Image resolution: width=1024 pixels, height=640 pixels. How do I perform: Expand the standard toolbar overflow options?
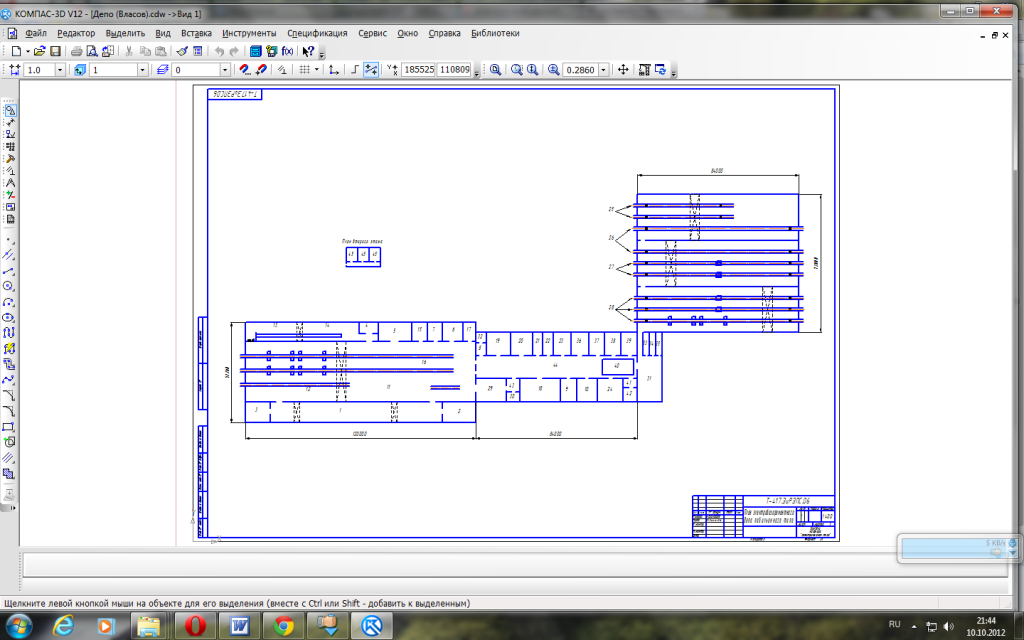(x=322, y=55)
